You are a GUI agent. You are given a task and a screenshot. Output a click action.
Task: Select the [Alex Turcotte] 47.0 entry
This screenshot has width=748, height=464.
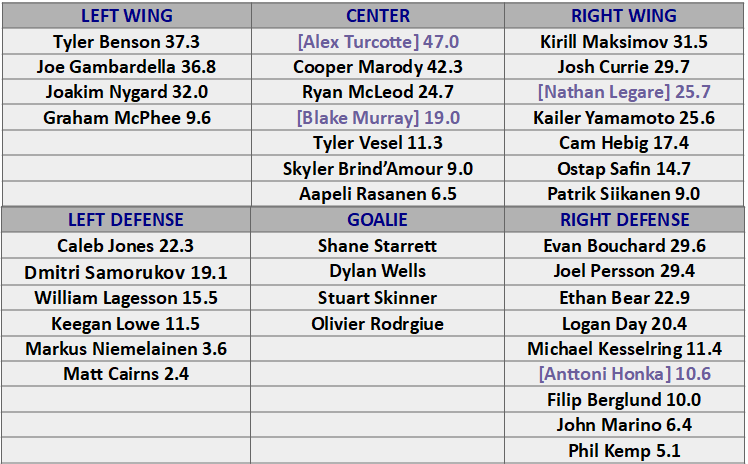click(x=377, y=41)
